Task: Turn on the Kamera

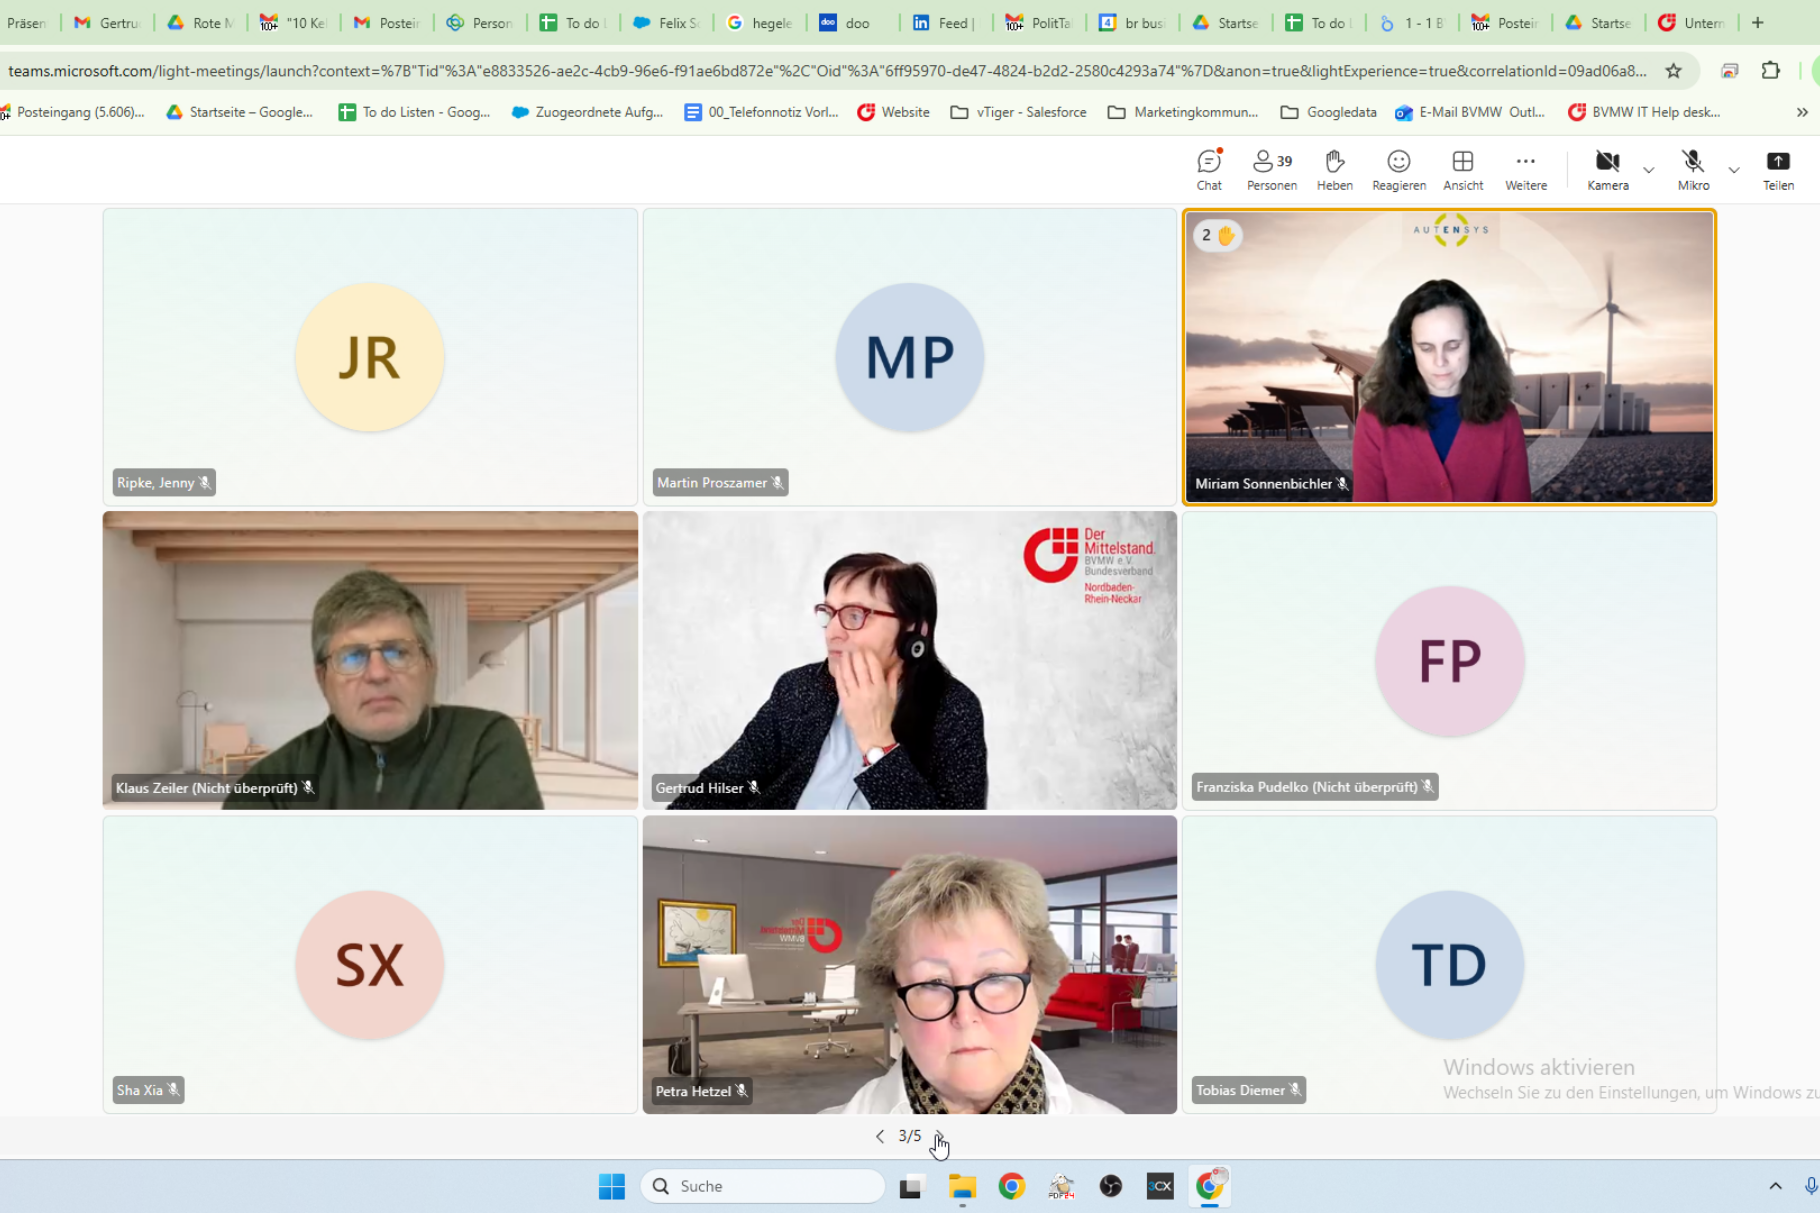Action: coord(1607,169)
